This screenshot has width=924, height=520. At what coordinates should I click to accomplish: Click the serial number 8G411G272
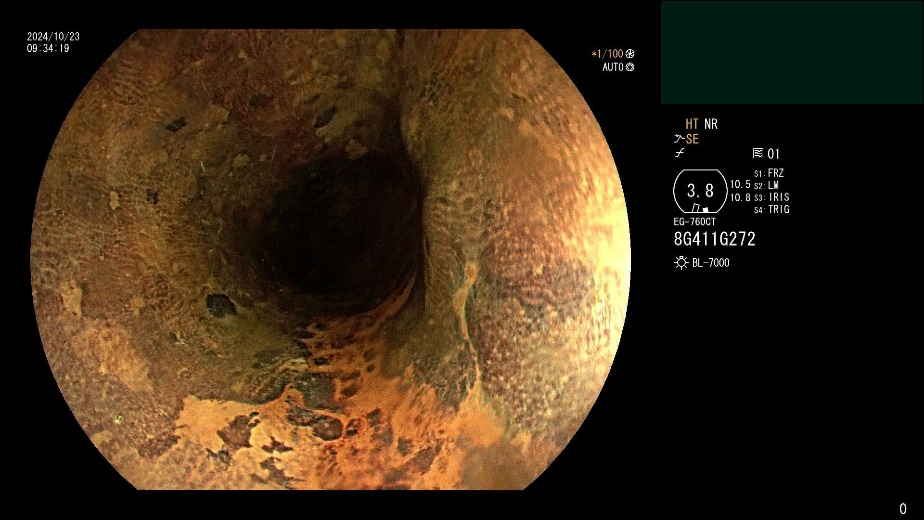(714, 239)
